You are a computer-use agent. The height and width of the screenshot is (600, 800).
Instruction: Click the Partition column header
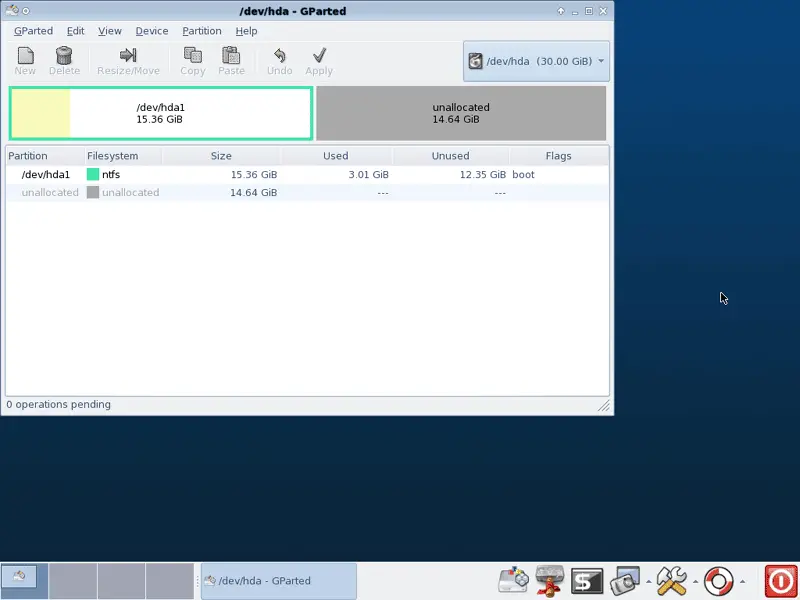[x=45, y=156]
